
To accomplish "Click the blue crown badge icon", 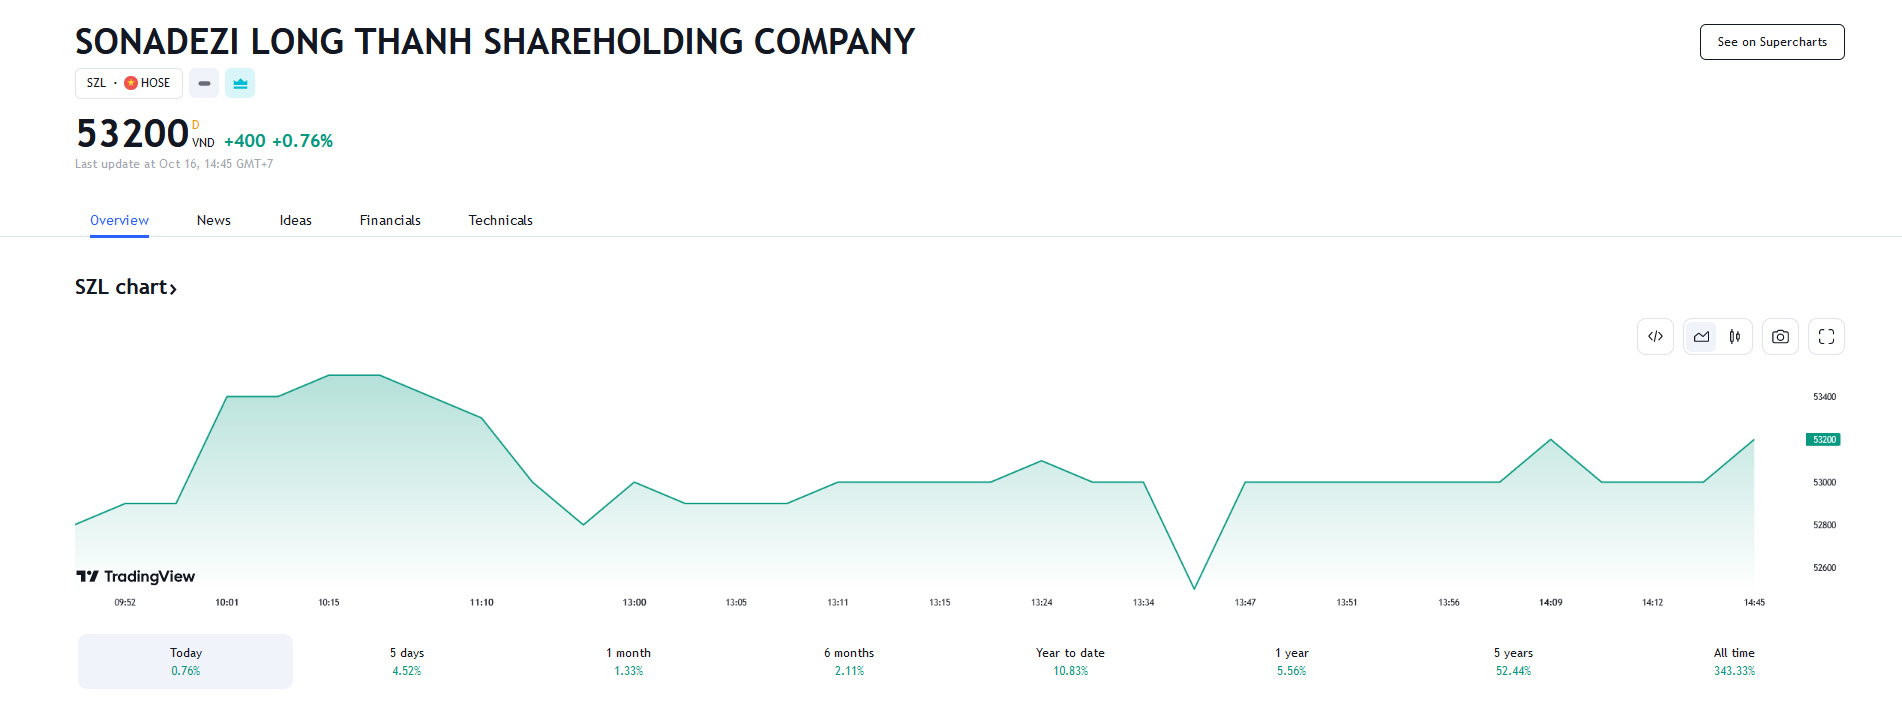I will pos(240,83).
